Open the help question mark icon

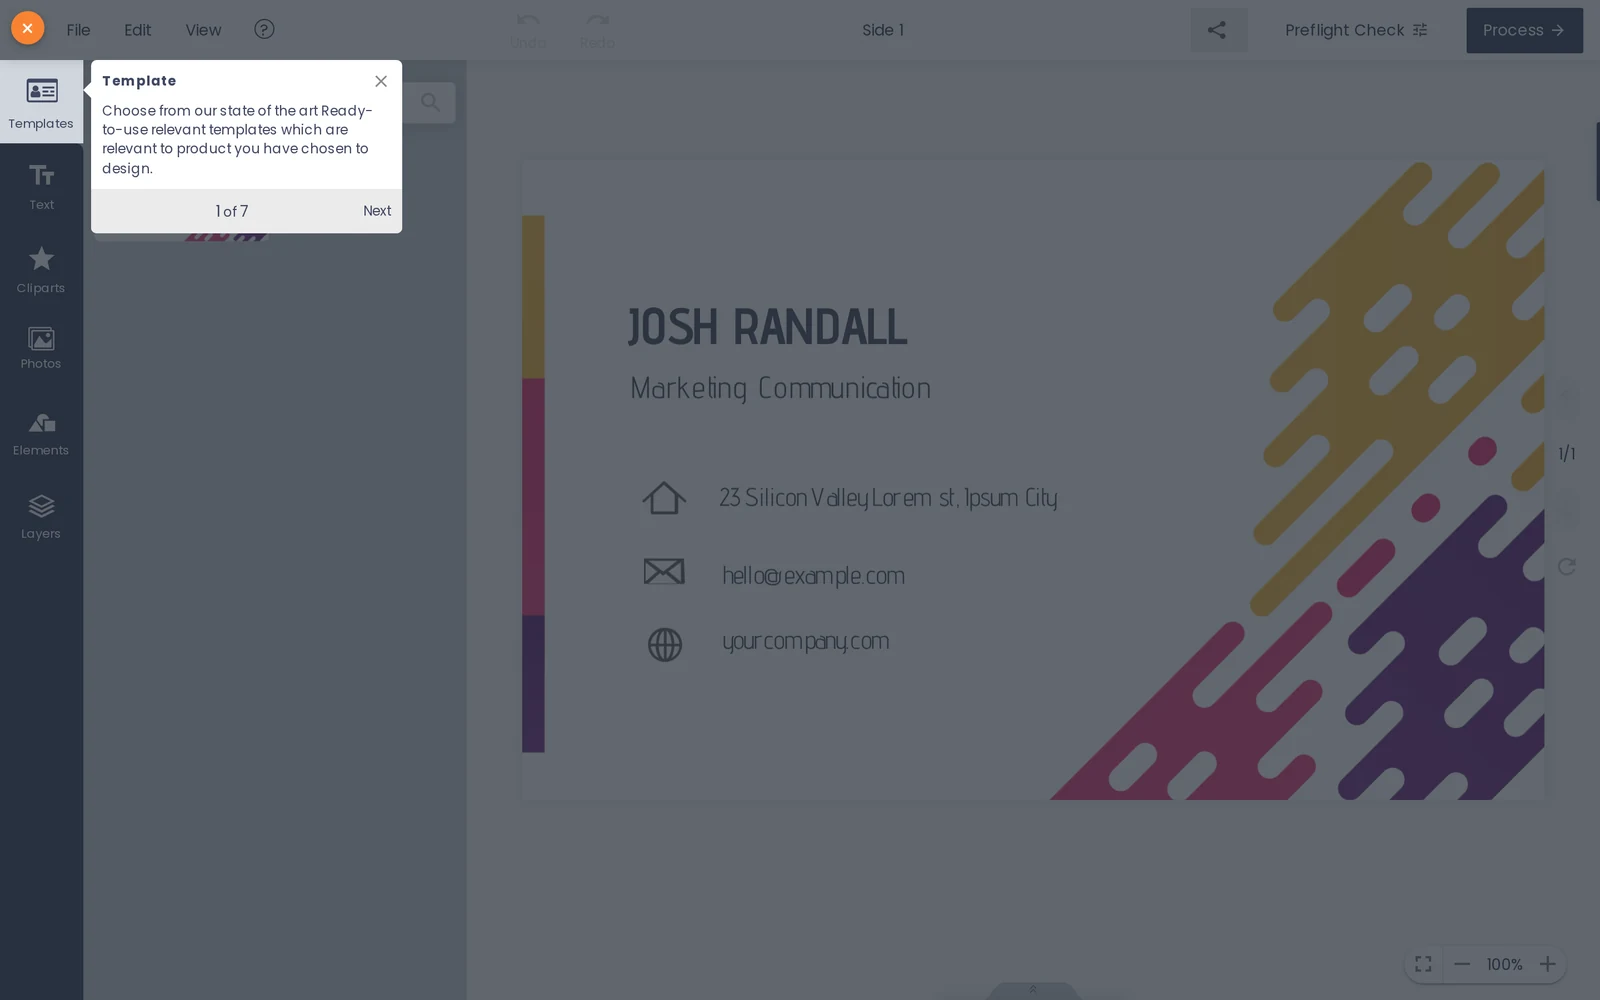pos(264,29)
